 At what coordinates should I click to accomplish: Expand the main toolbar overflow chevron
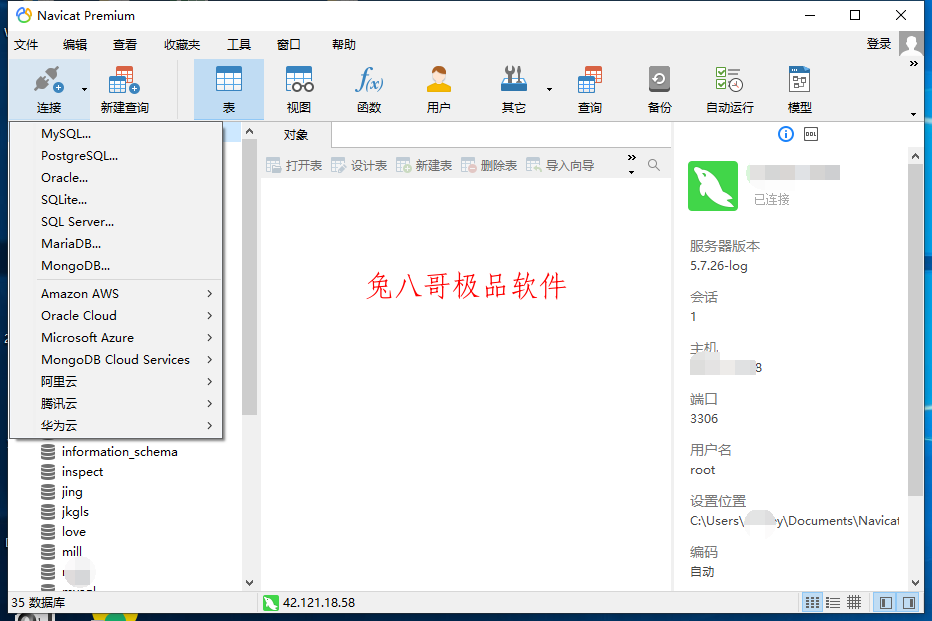click(x=914, y=64)
